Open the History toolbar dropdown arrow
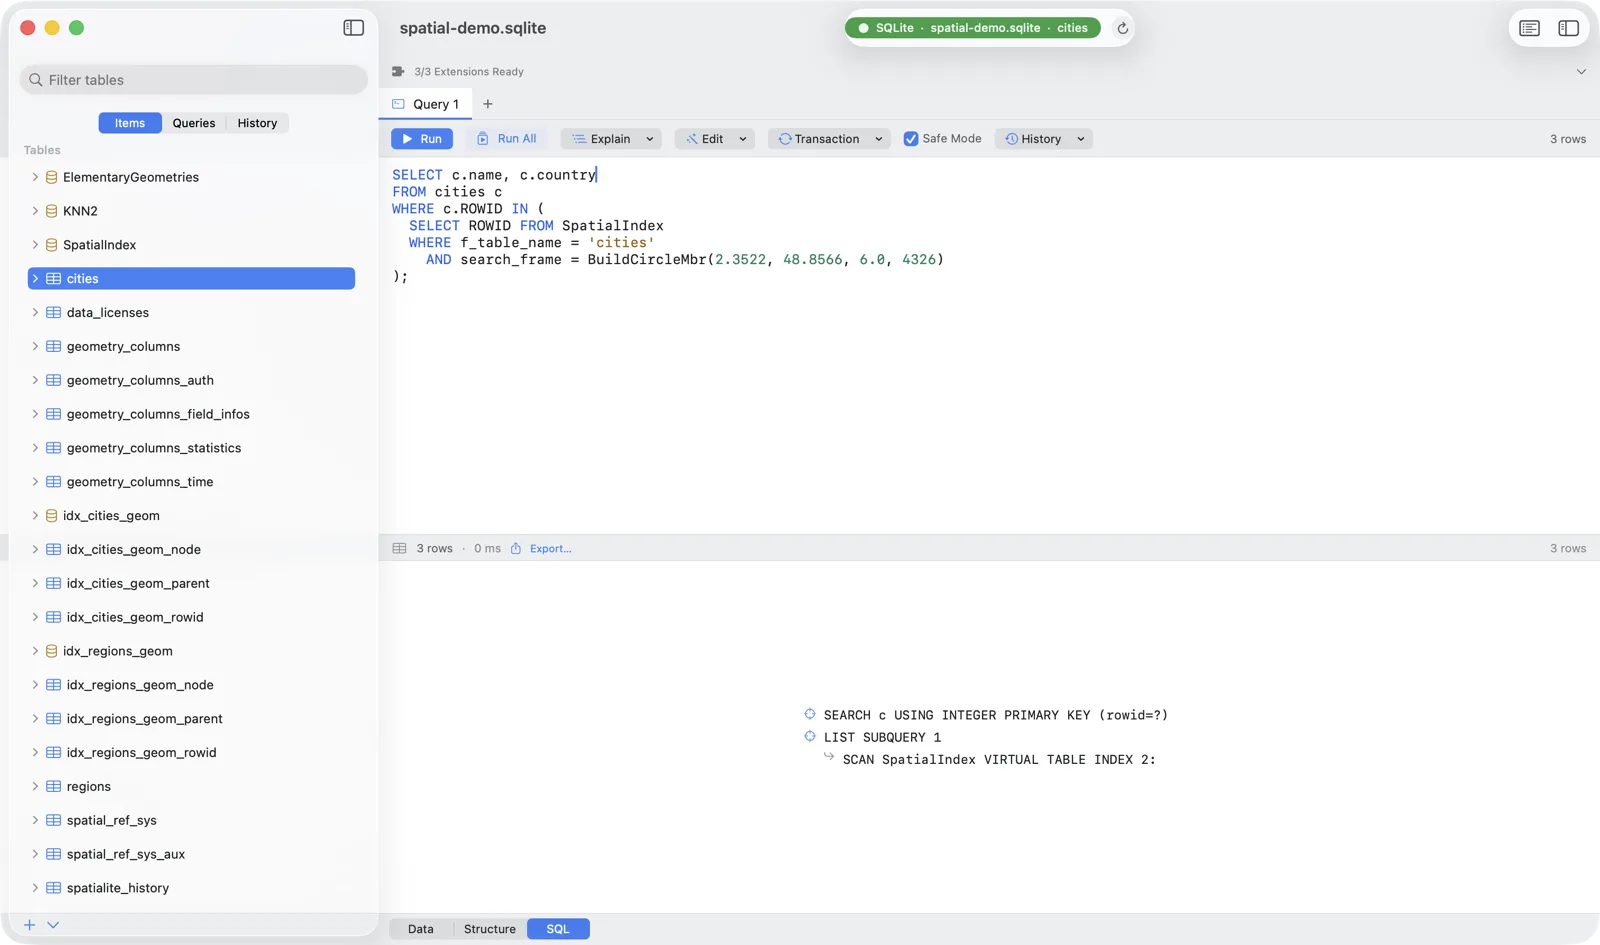 coord(1081,139)
